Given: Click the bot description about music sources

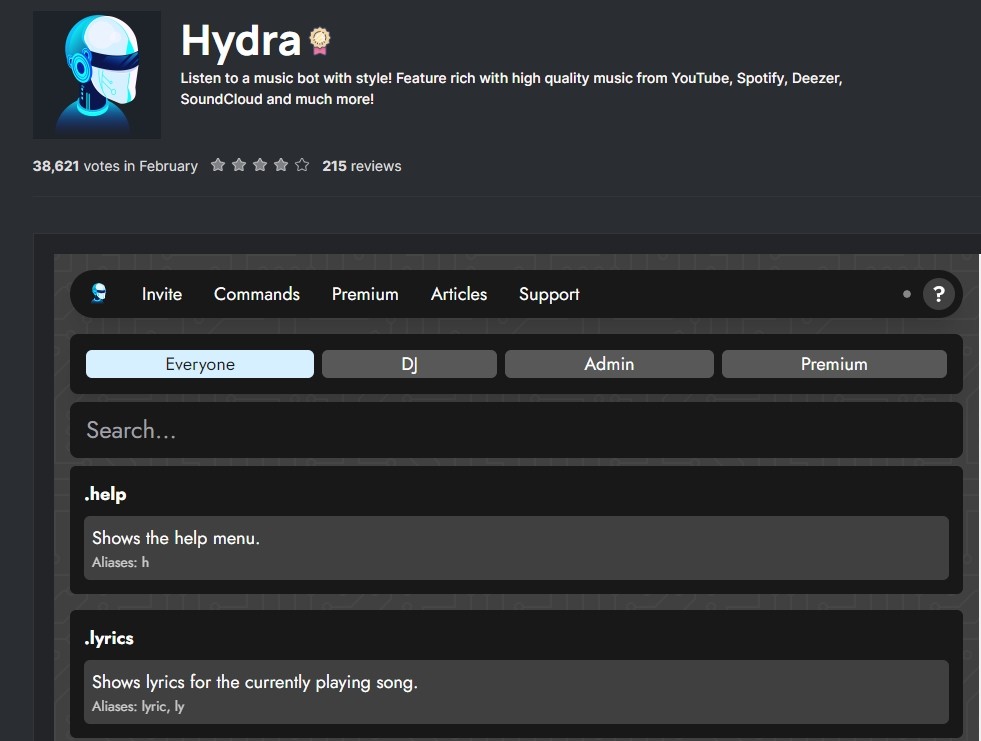Looking at the screenshot, I should [511, 88].
